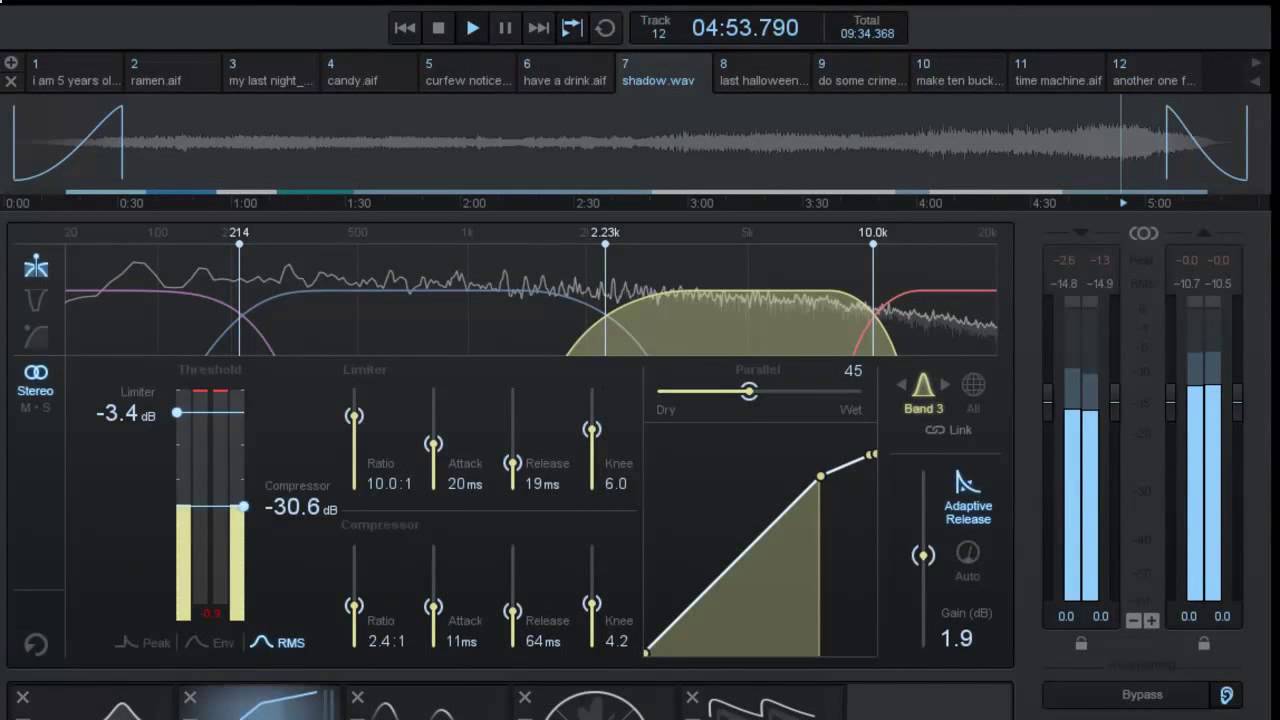Image resolution: width=1280 pixels, height=720 pixels.
Task: Stop playback with the stop button
Action: point(438,28)
